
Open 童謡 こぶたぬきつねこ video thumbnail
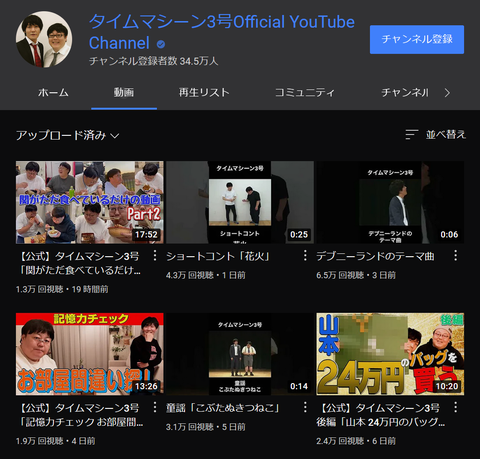[240, 354]
